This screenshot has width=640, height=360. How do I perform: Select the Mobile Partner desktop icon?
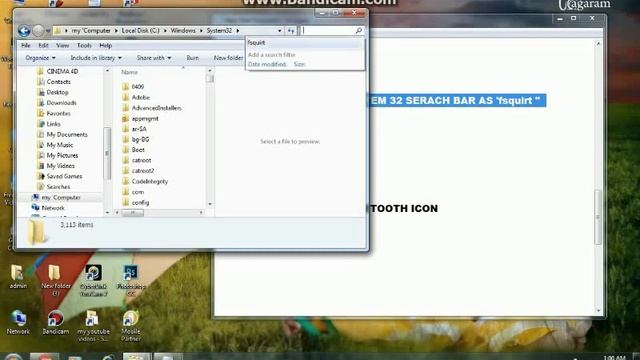click(131, 325)
